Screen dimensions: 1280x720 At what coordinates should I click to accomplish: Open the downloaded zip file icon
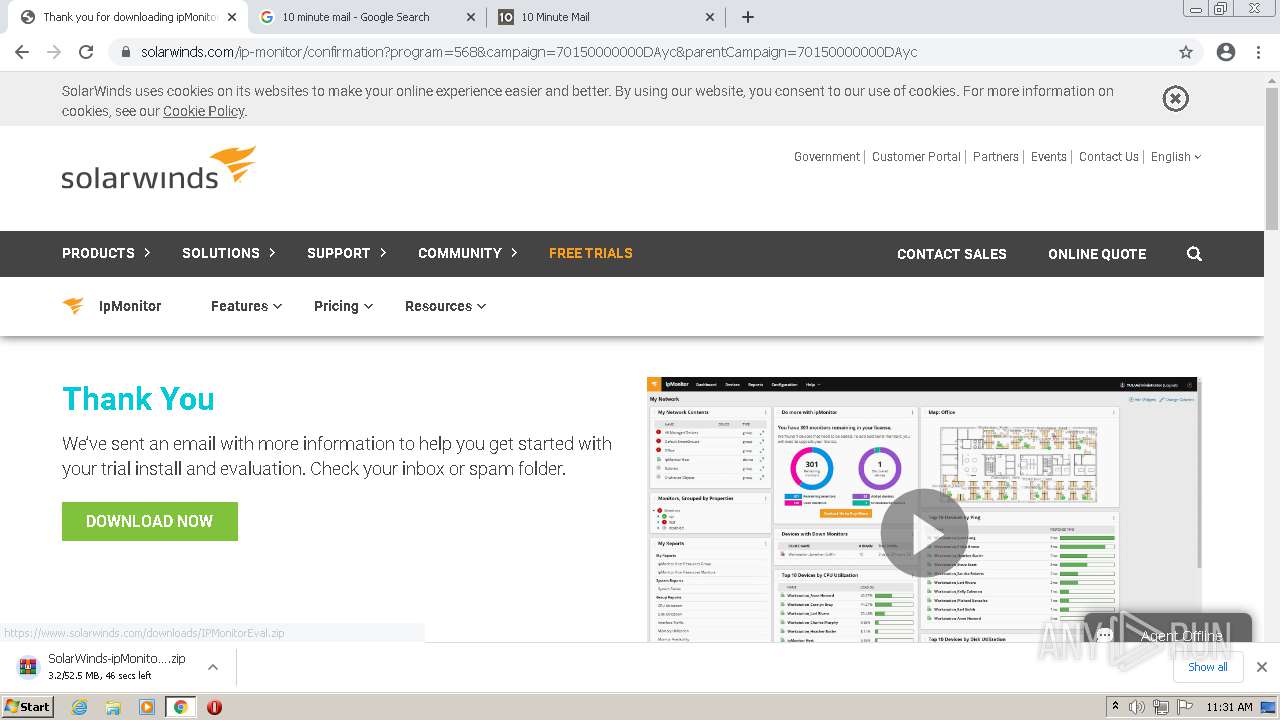pos(28,667)
